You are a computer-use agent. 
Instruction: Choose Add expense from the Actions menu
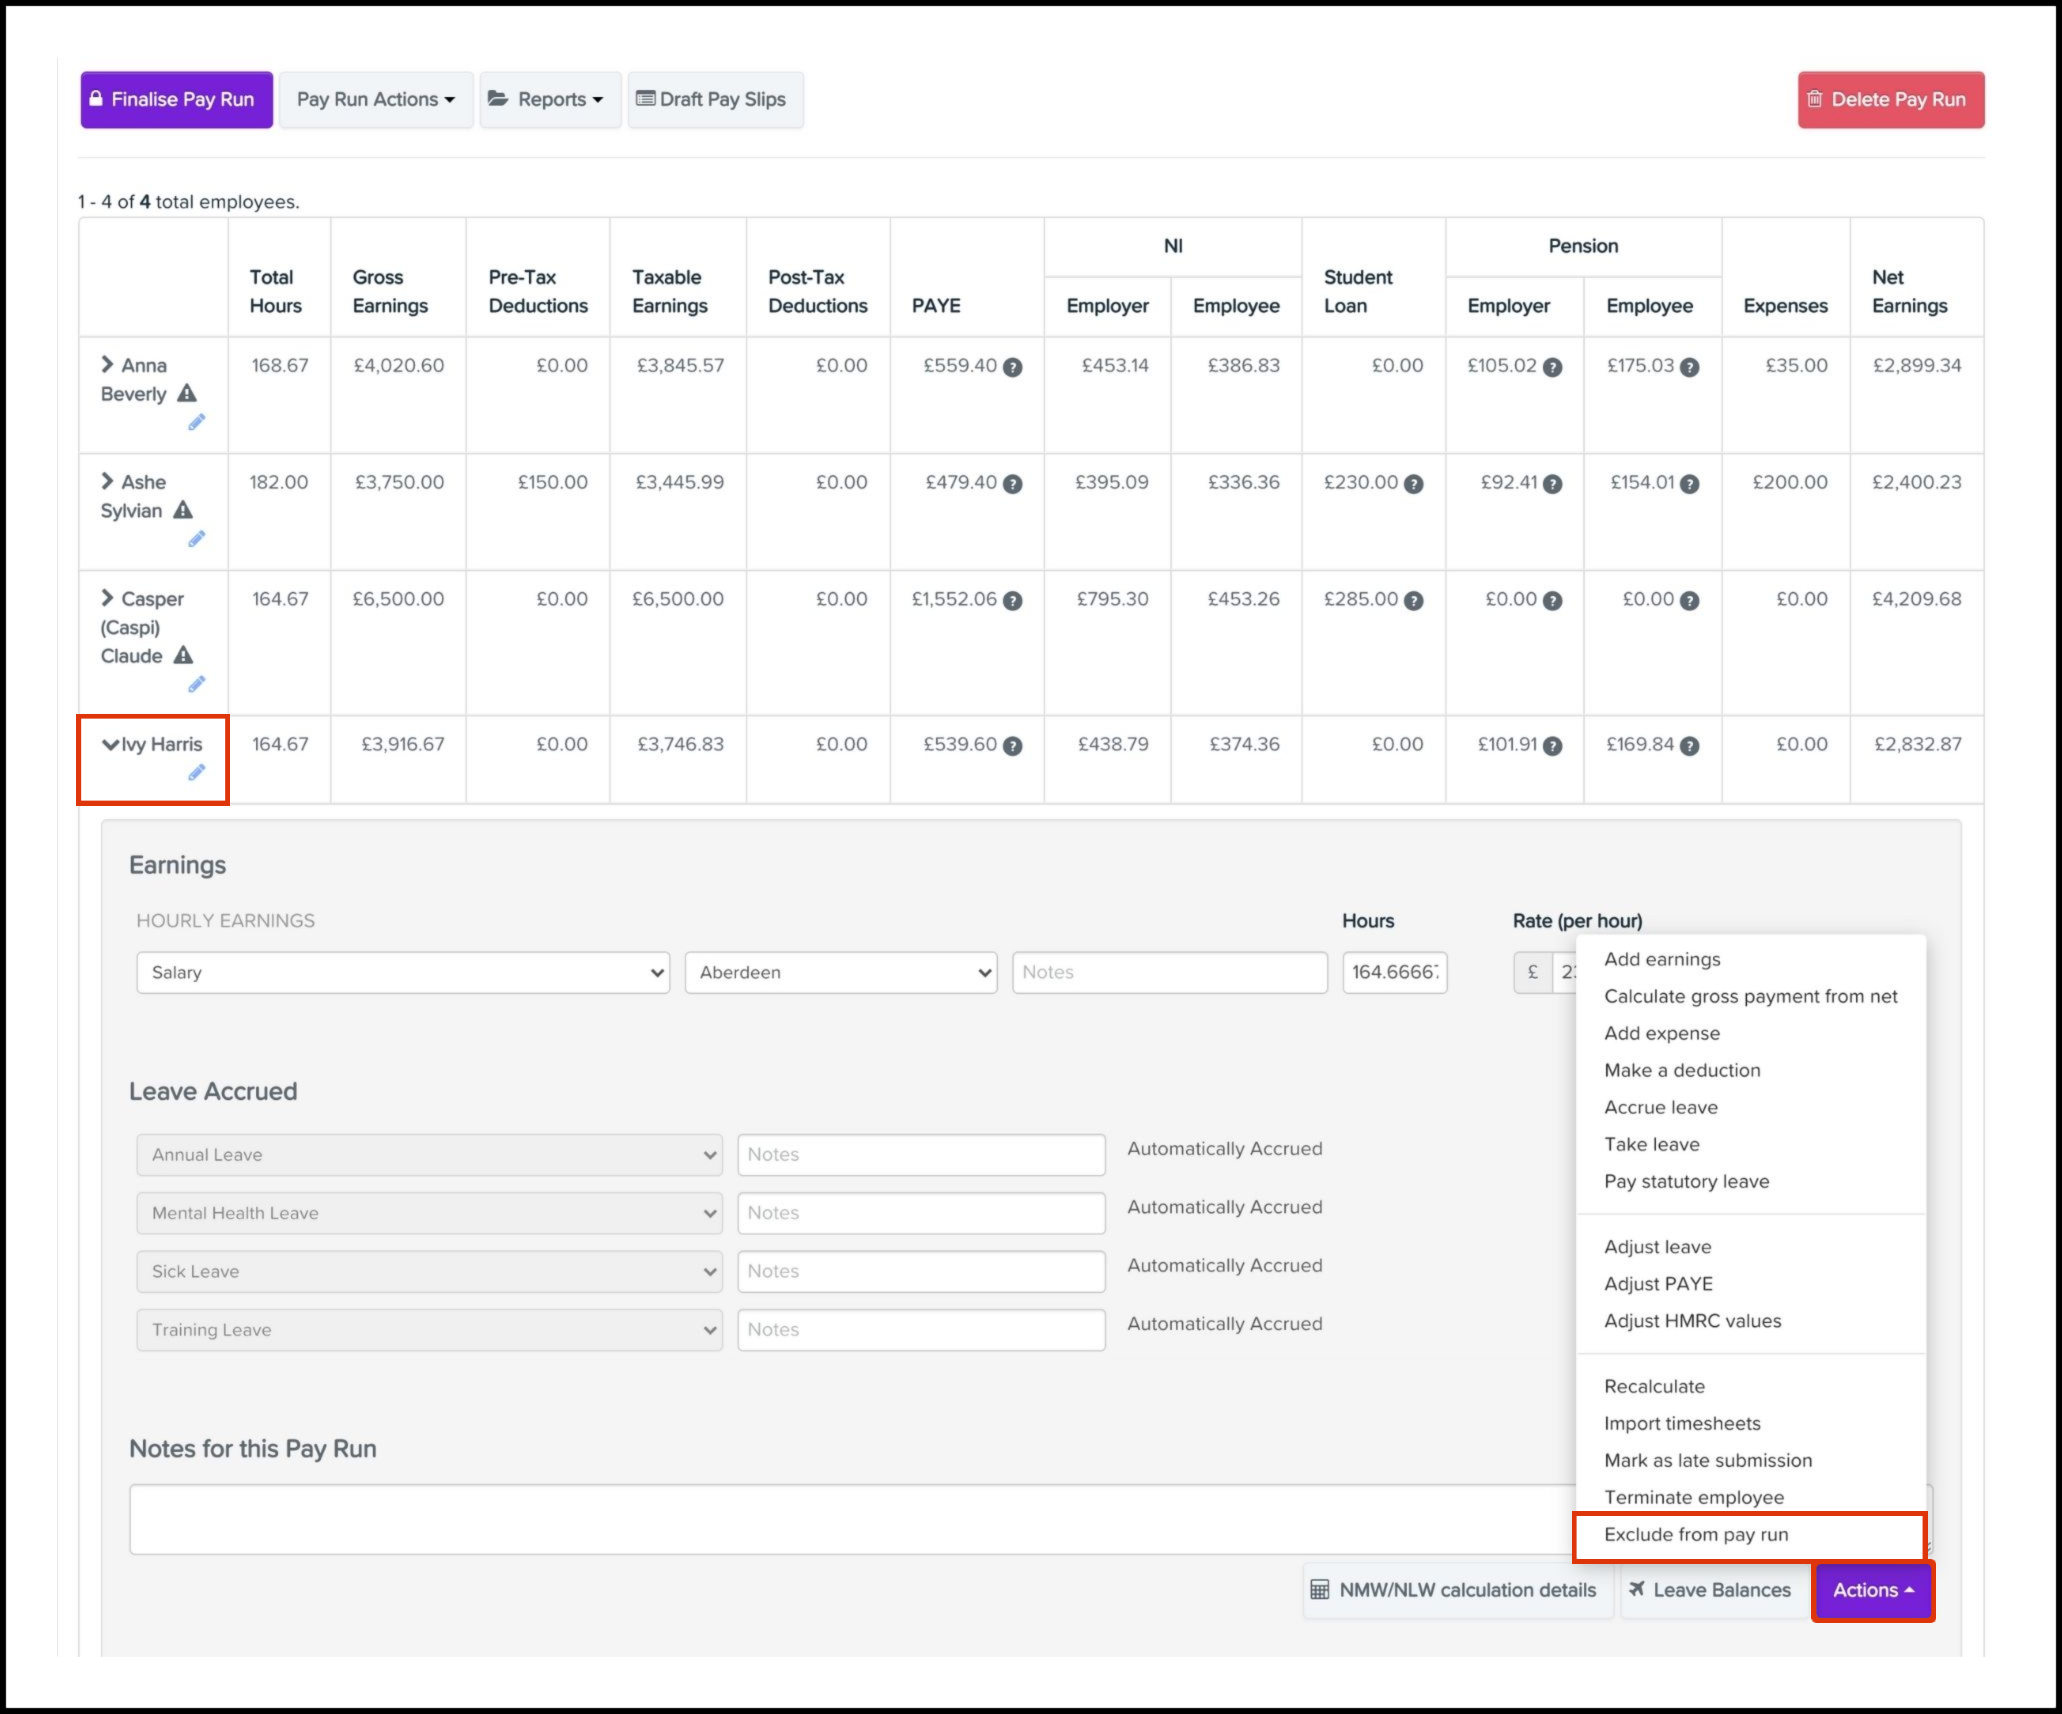point(1661,1033)
